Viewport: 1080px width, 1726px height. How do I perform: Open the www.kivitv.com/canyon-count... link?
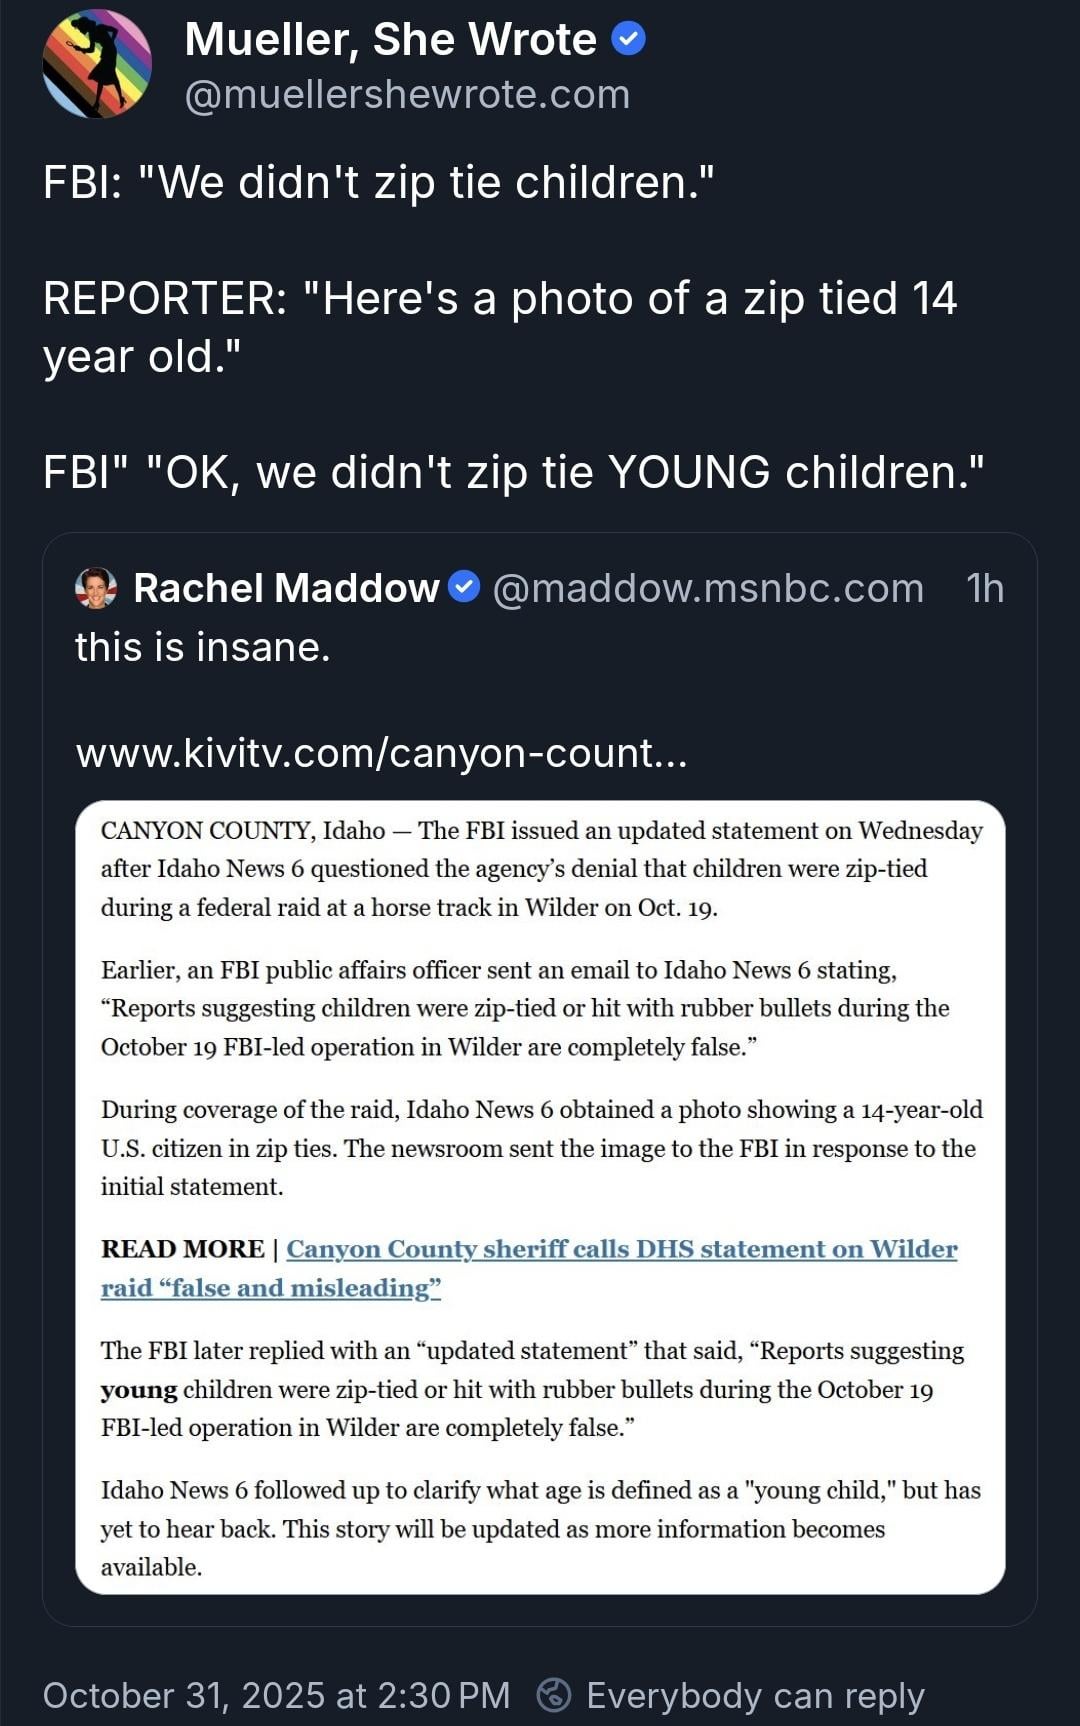tap(381, 752)
